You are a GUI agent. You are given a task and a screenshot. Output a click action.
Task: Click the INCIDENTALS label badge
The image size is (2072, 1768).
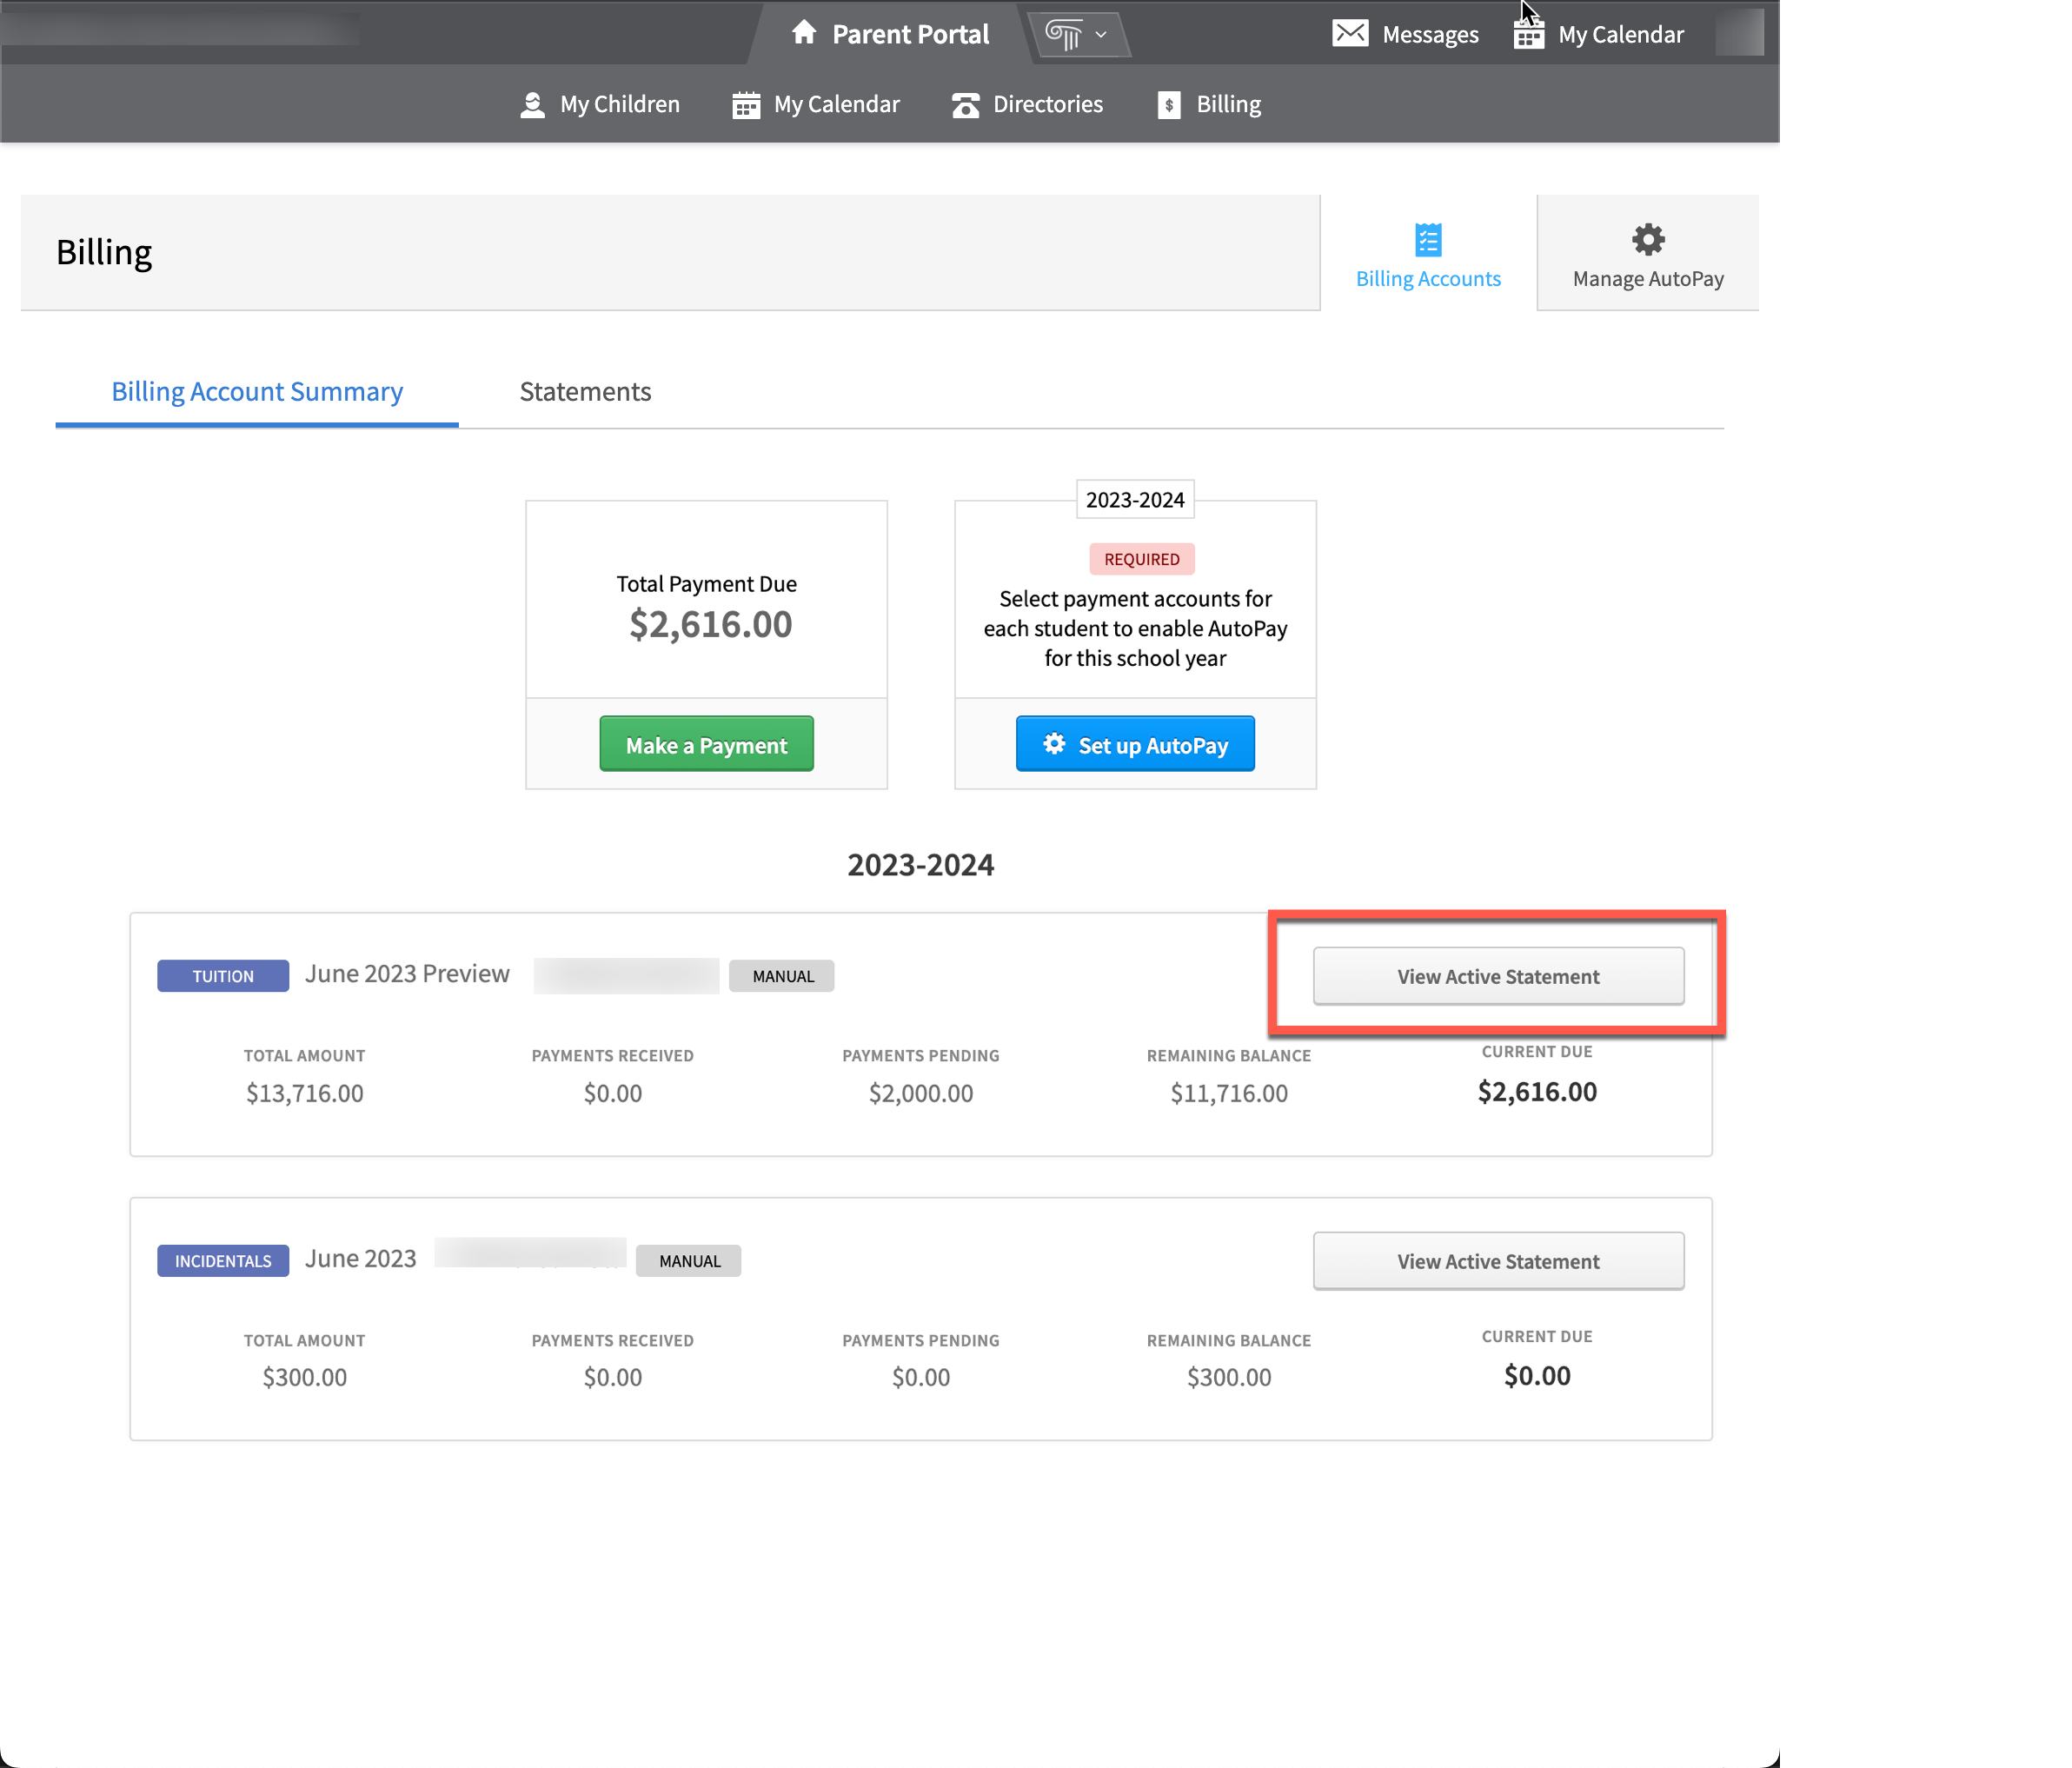pyautogui.click(x=222, y=1260)
